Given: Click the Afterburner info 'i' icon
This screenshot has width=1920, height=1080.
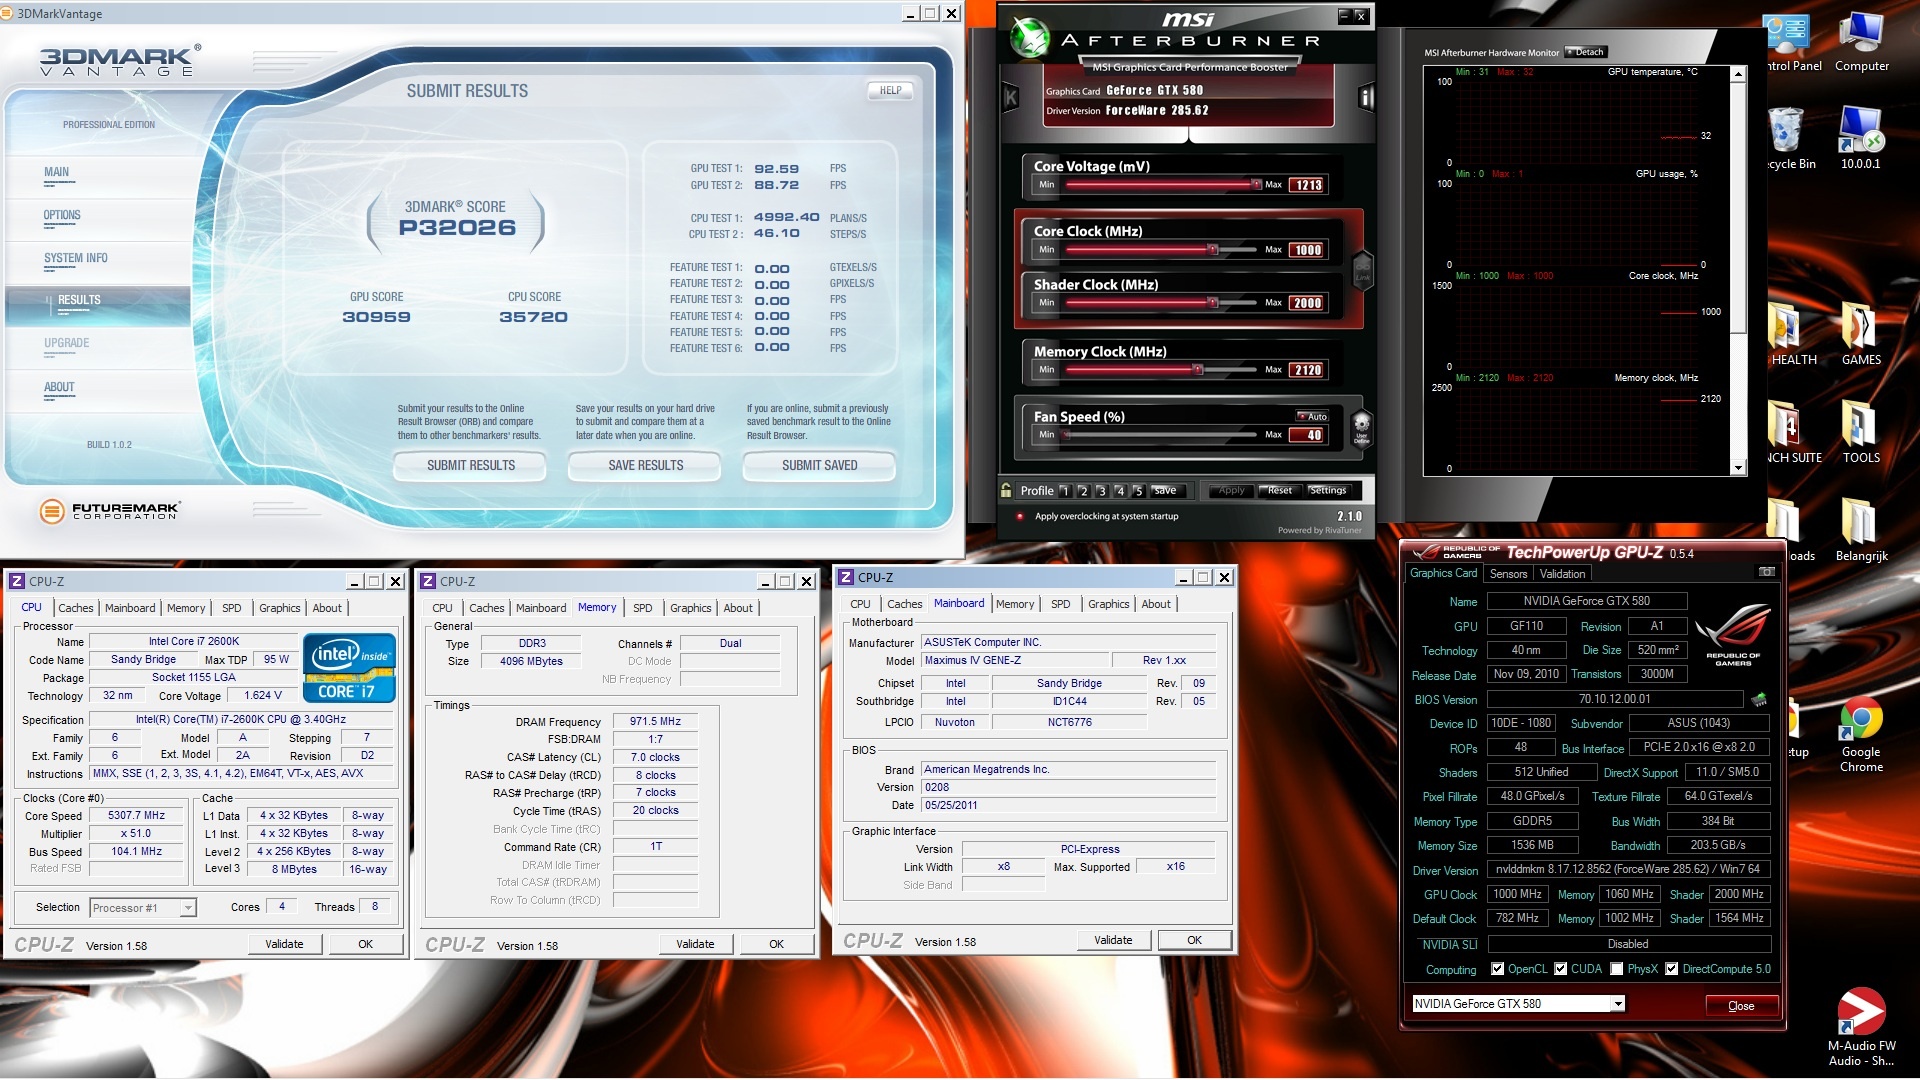Looking at the screenshot, I should coord(1366,97).
